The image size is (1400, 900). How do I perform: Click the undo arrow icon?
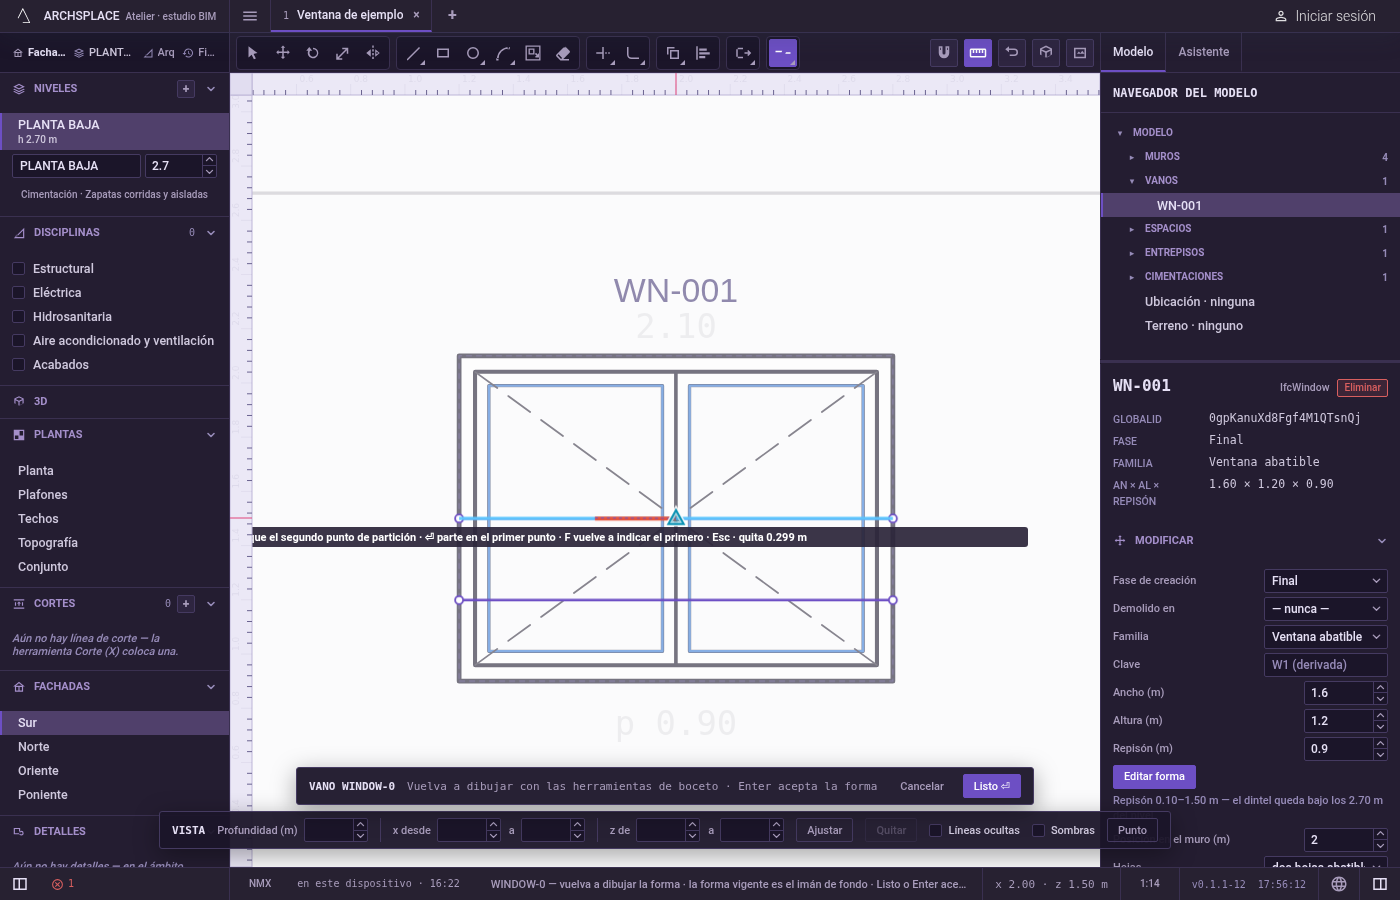click(x=1012, y=53)
